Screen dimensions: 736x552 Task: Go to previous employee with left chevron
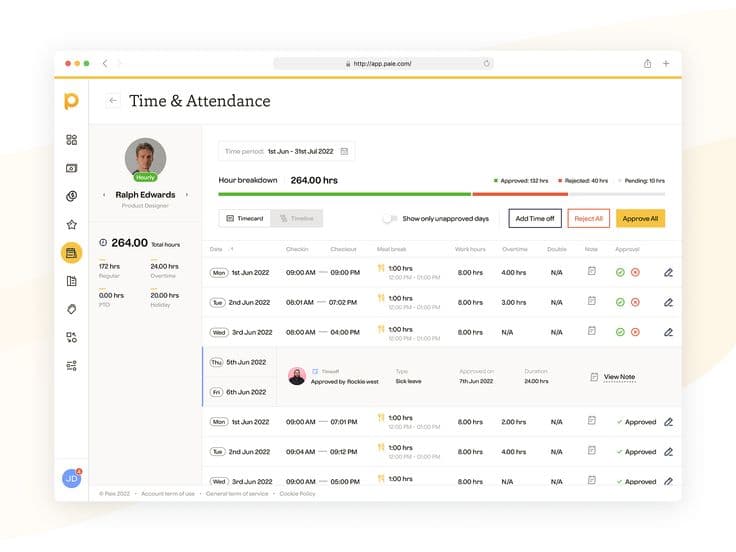click(105, 195)
